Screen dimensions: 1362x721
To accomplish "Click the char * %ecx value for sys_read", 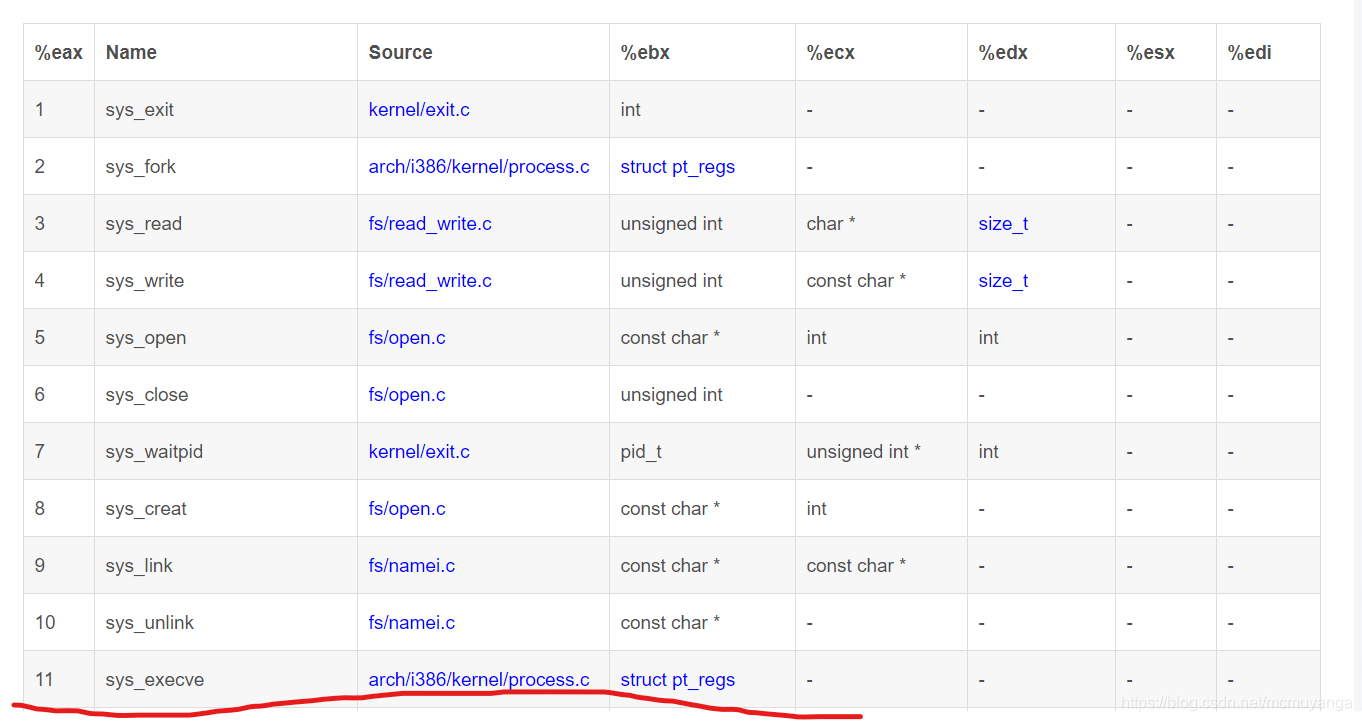I will coord(831,224).
